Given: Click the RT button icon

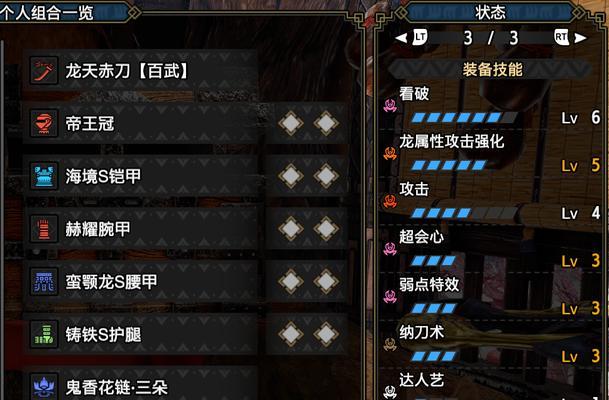Looking at the screenshot, I should (562, 37).
